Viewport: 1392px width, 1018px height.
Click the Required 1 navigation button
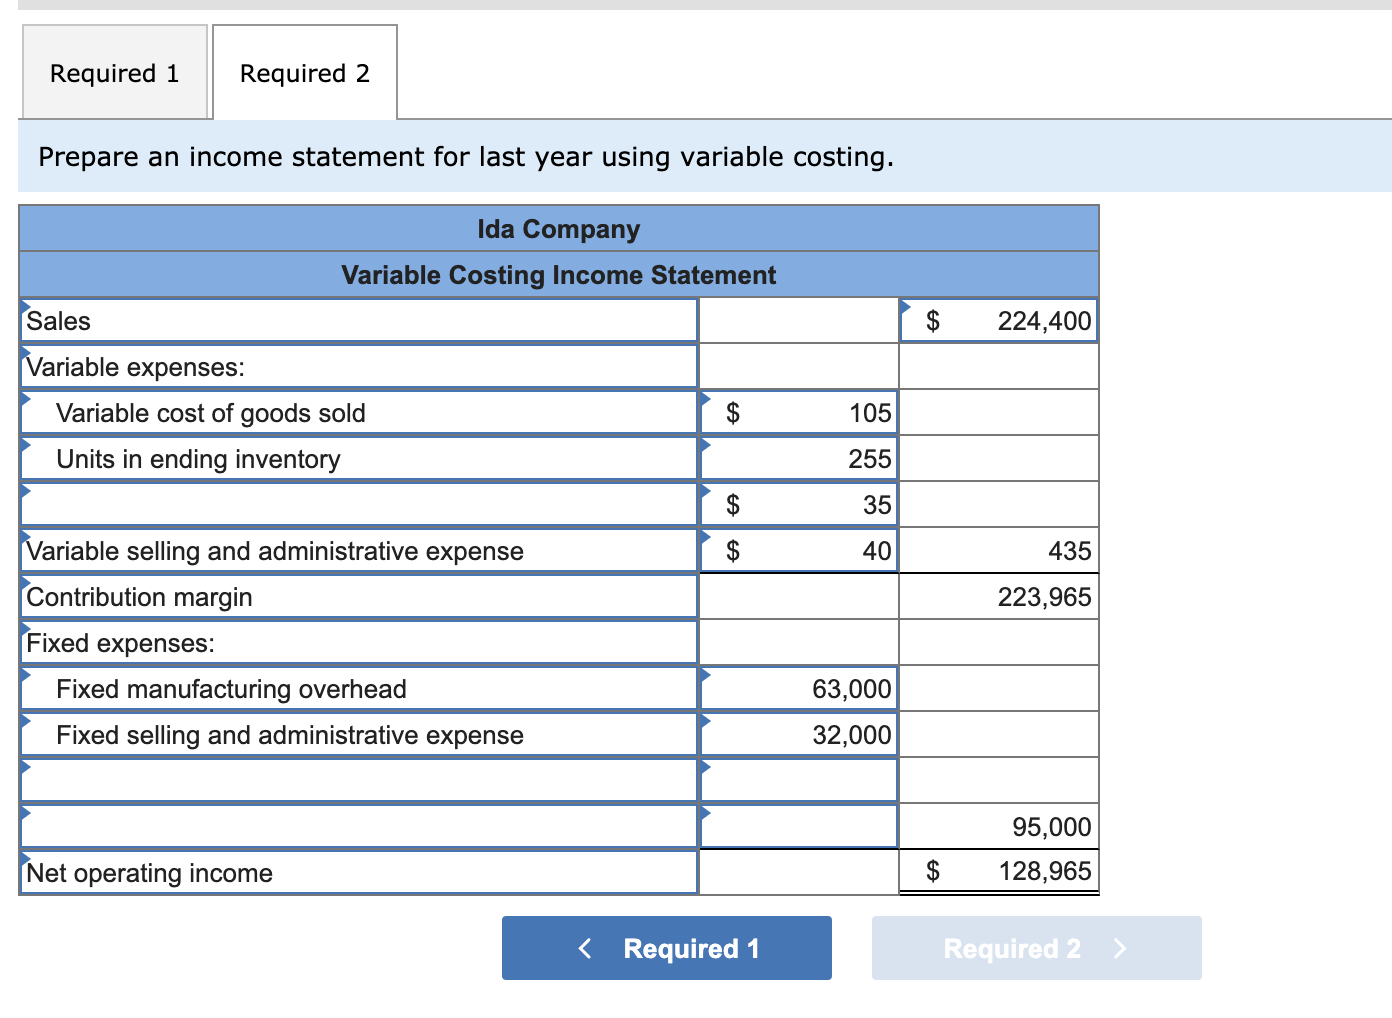666,948
